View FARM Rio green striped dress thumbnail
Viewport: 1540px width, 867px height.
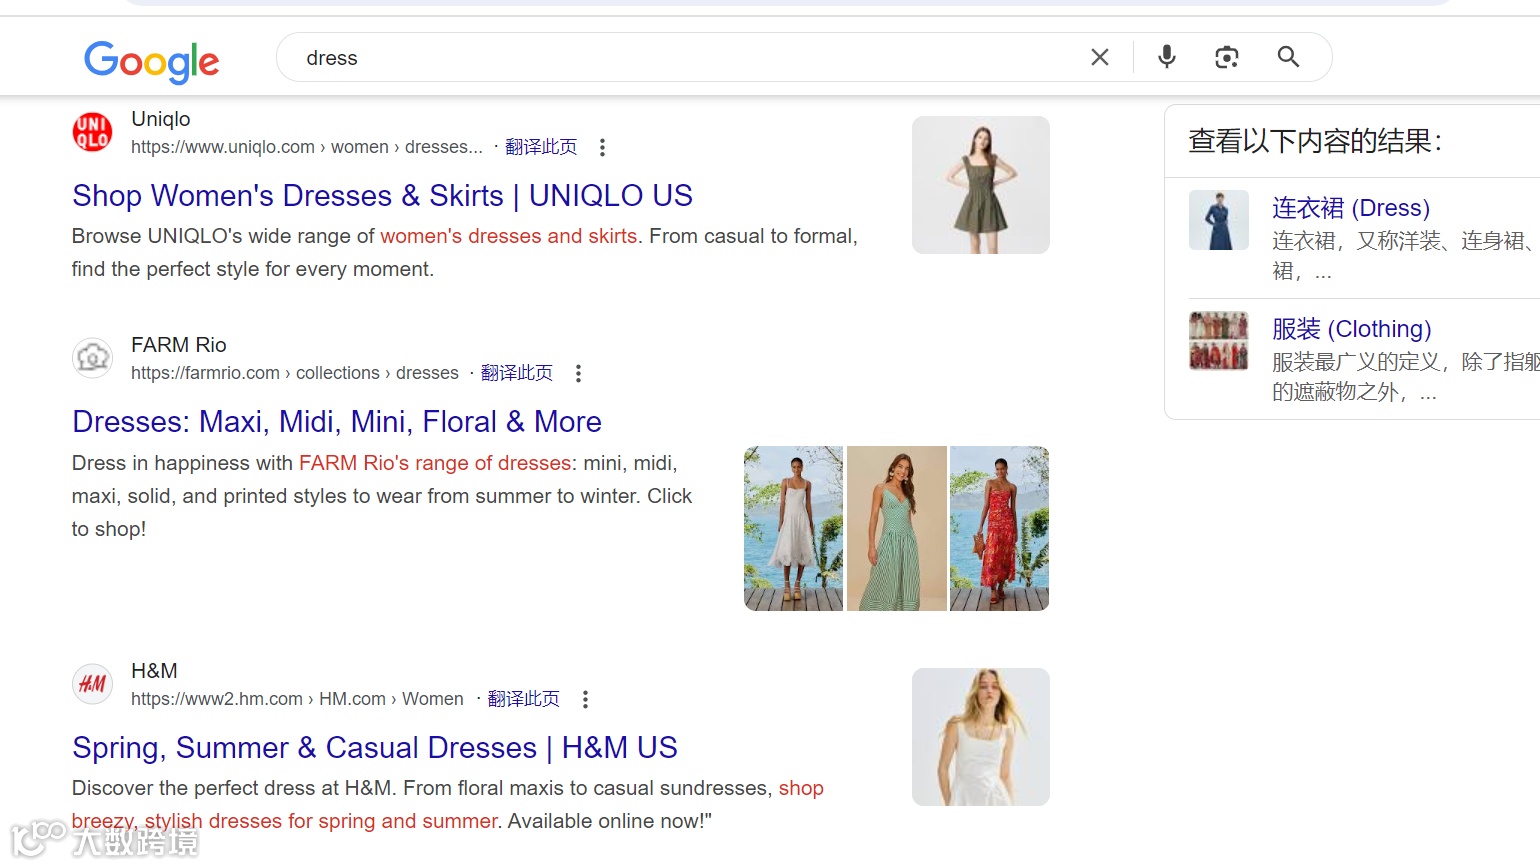tap(897, 528)
